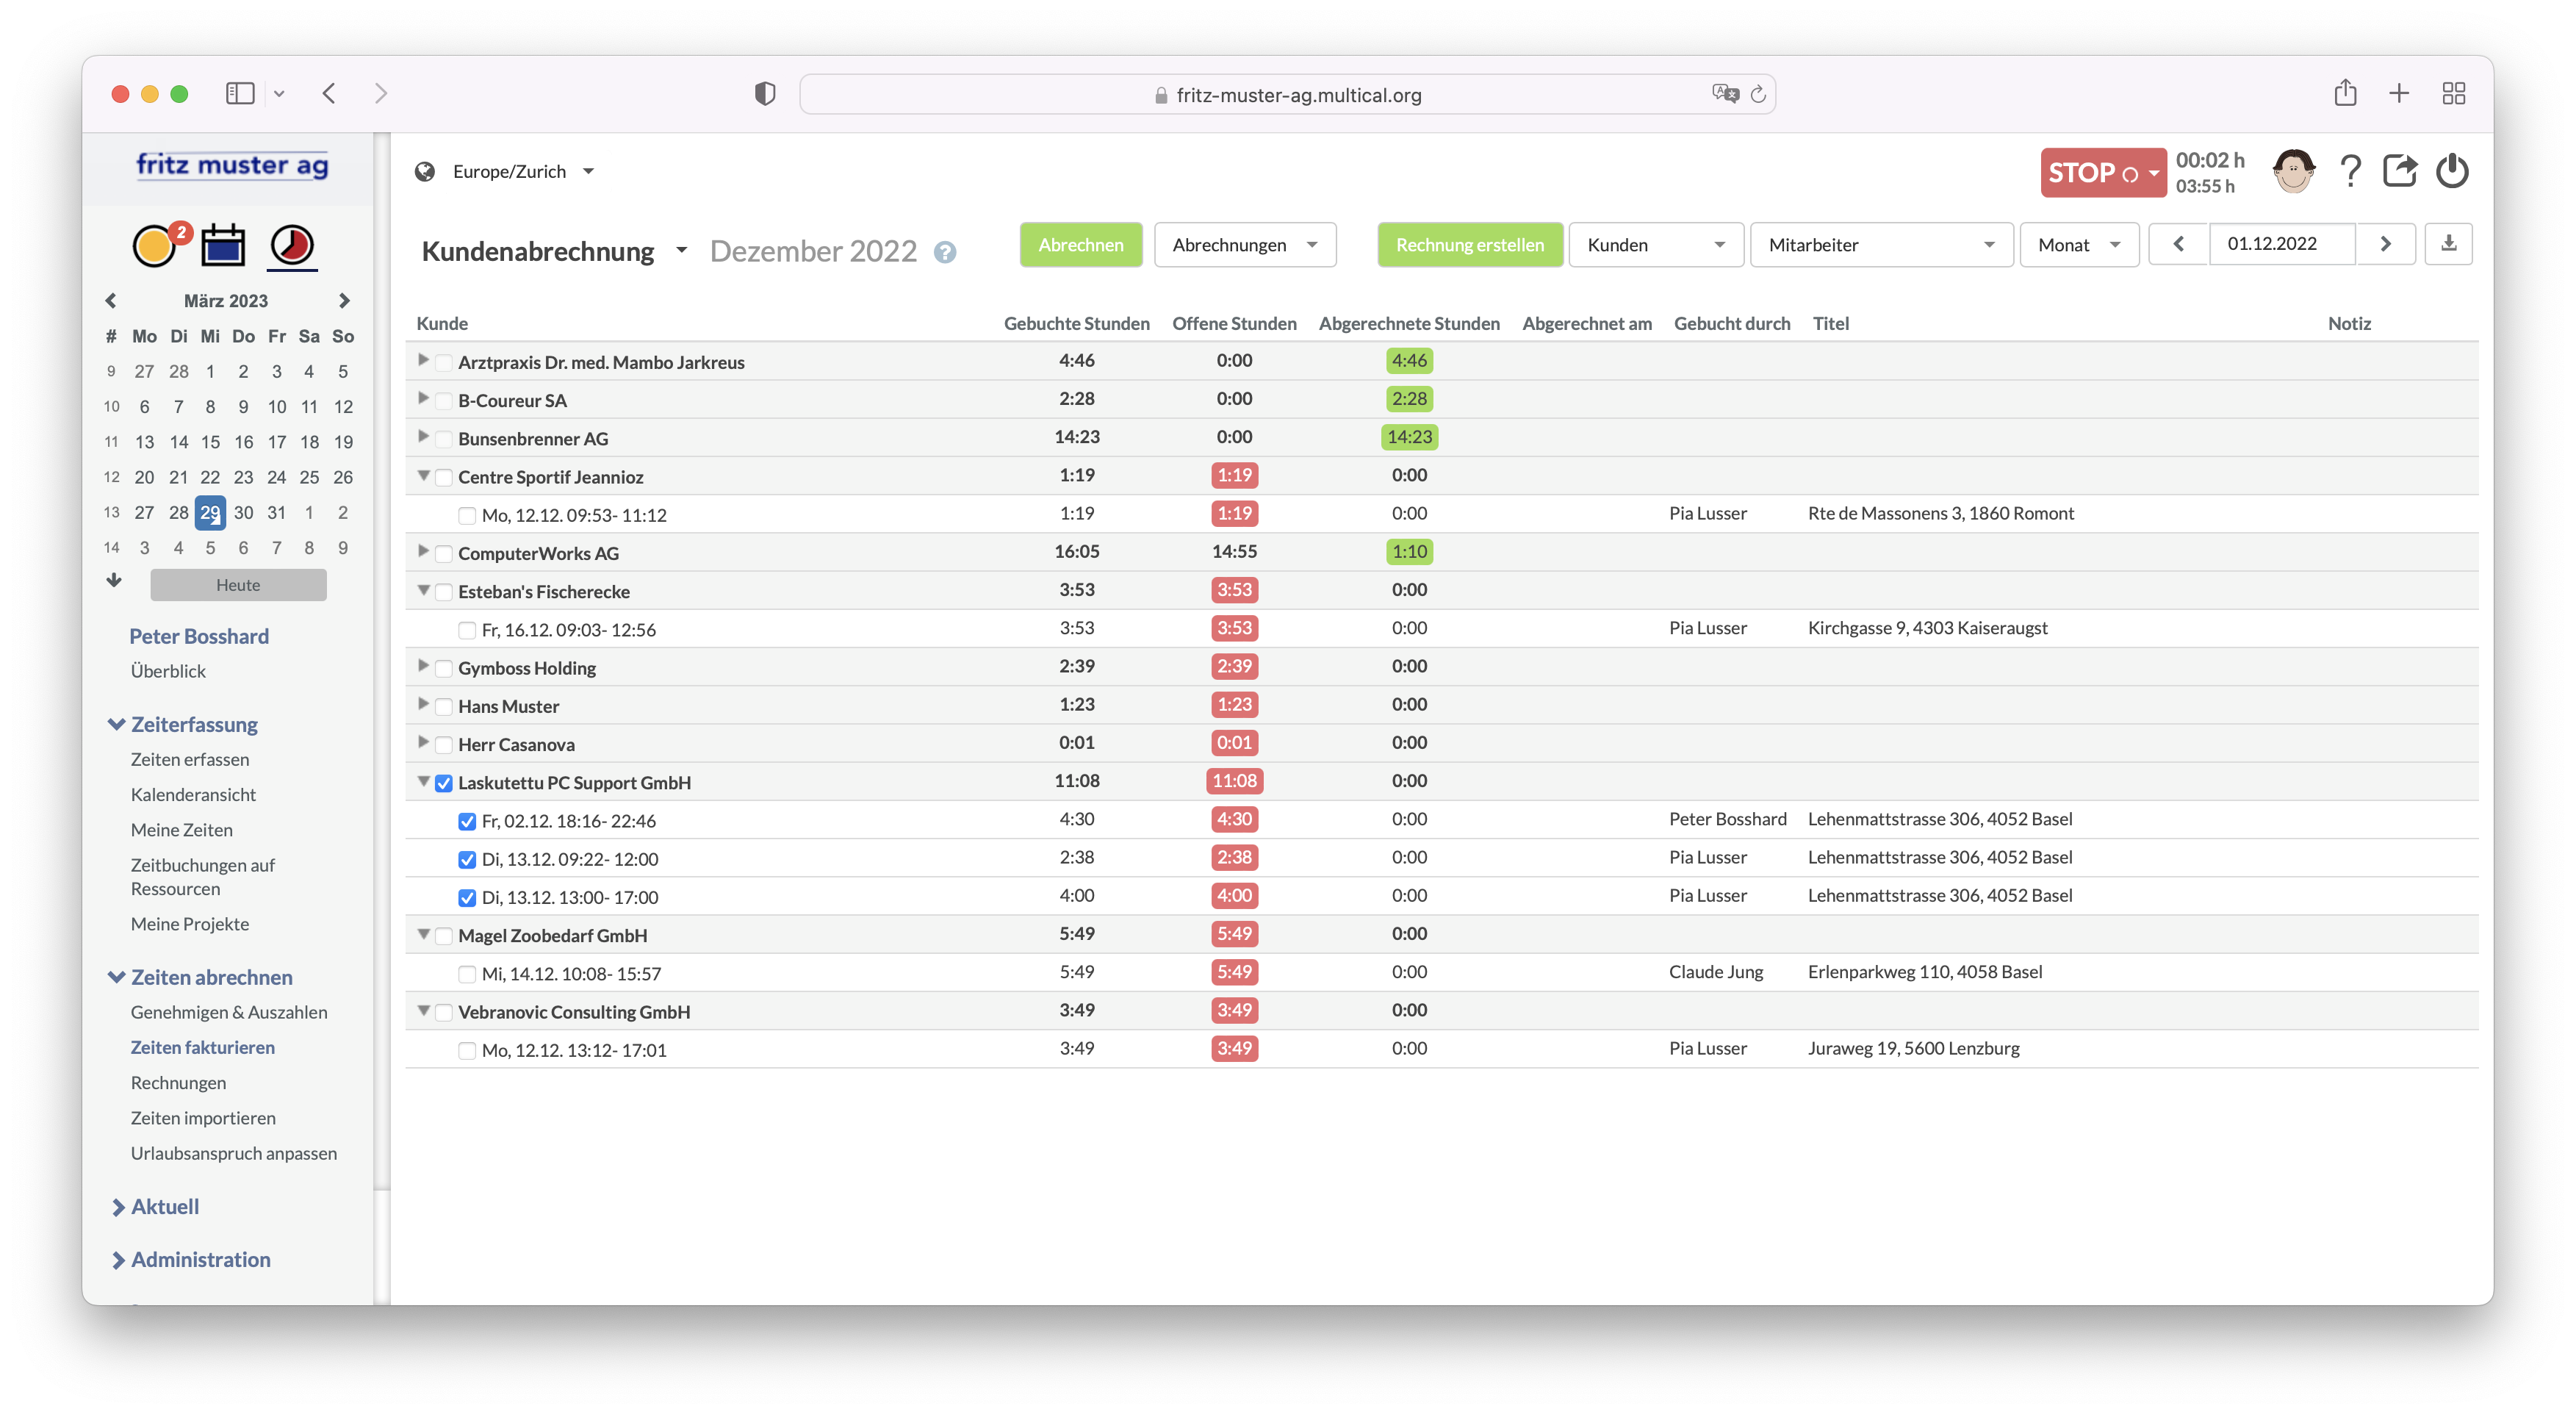The width and height of the screenshot is (2576, 1414).
Task: Expand the ComputerWorks AG row
Action: [423, 552]
